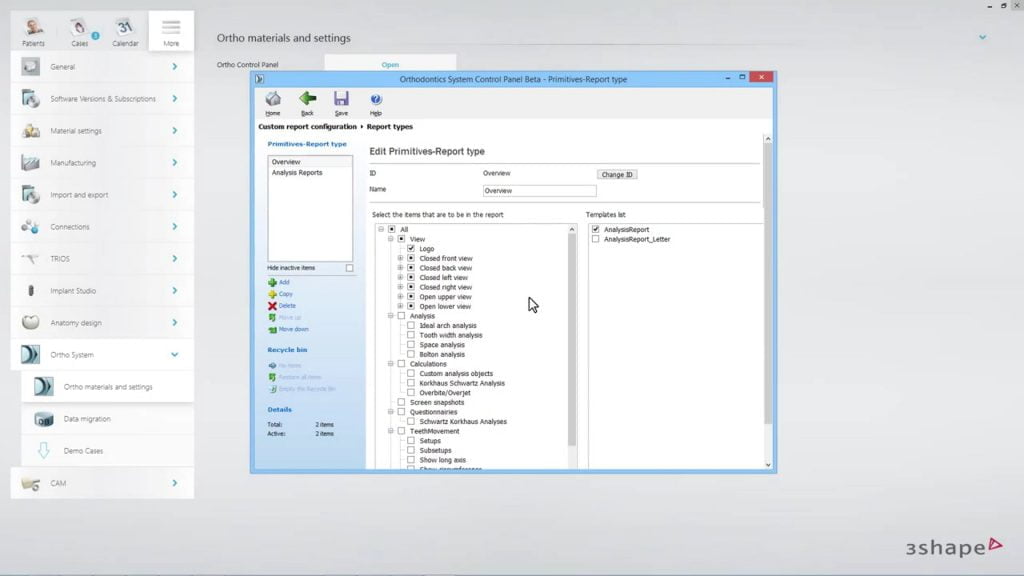Viewport: 1024px width, 576px height.
Task: Expand the Closed front view tree node
Action: click(x=401, y=259)
